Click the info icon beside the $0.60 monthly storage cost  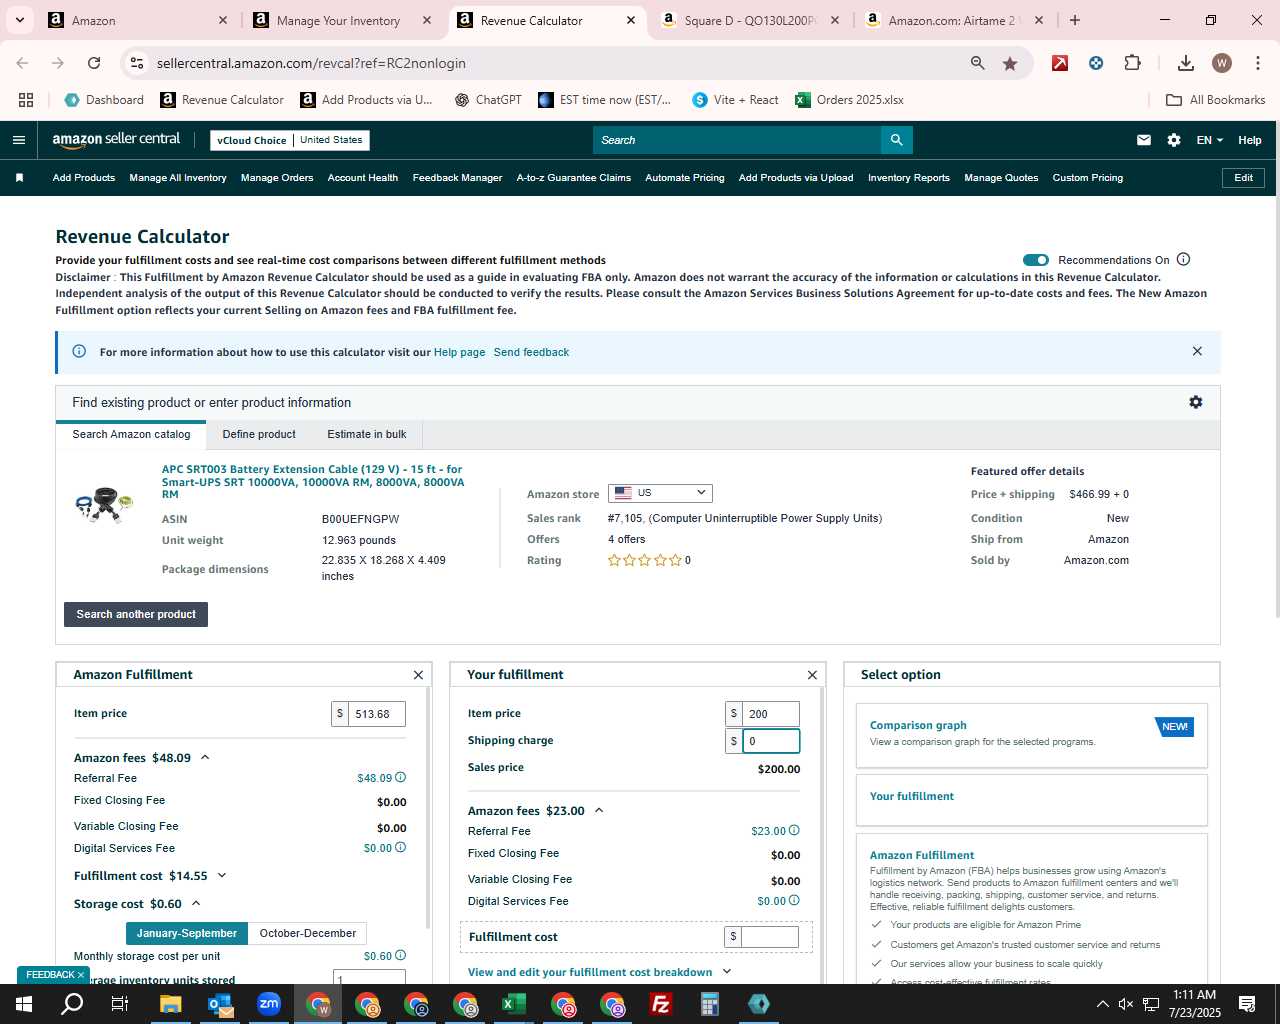[x=401, y=955]
